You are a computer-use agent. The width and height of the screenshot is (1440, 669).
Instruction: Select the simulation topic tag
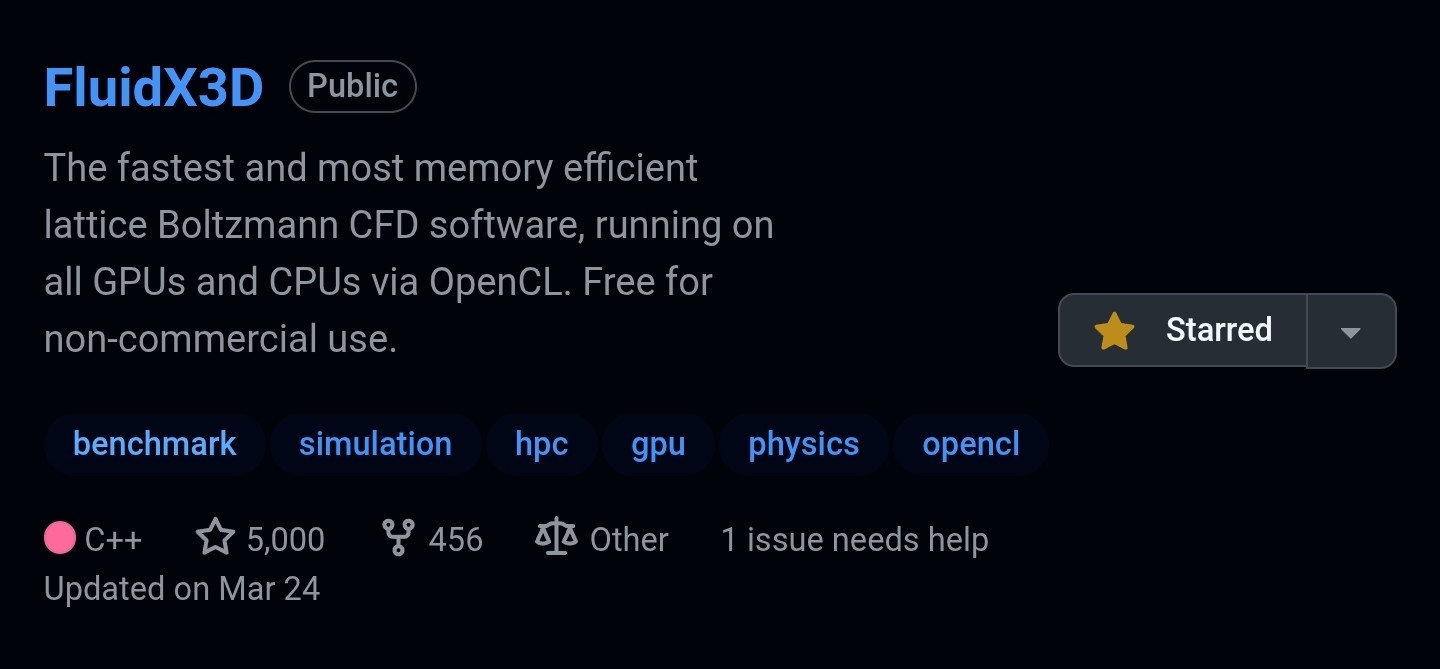(x=375, y=444)
